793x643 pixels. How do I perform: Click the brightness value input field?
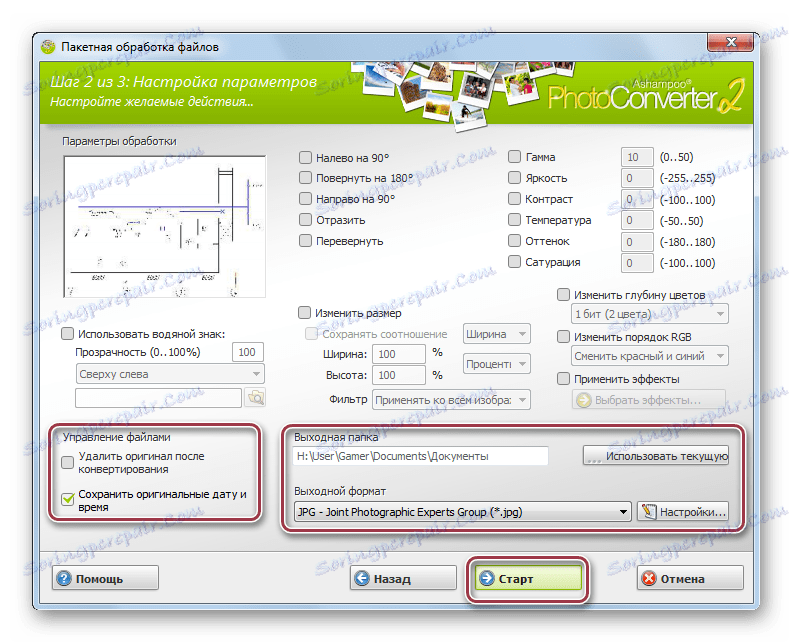[x=637, y=178]
